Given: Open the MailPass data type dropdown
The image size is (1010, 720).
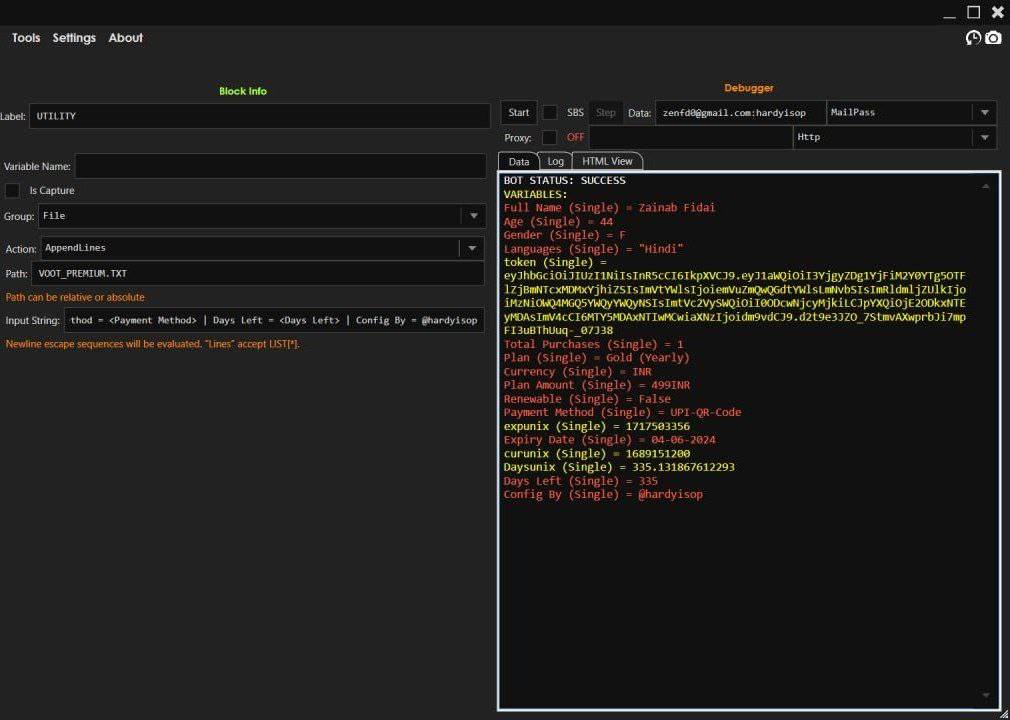Looking at the screenshot, I should [984, 113].
